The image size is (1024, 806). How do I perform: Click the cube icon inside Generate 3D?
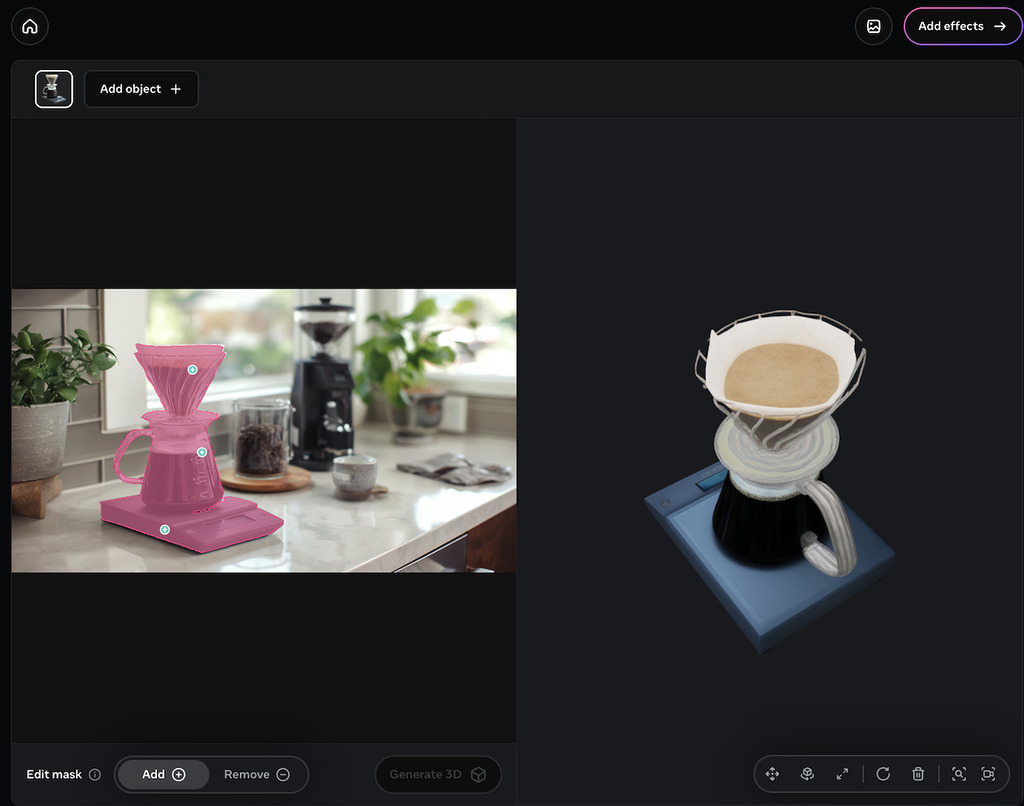point(478,774)
